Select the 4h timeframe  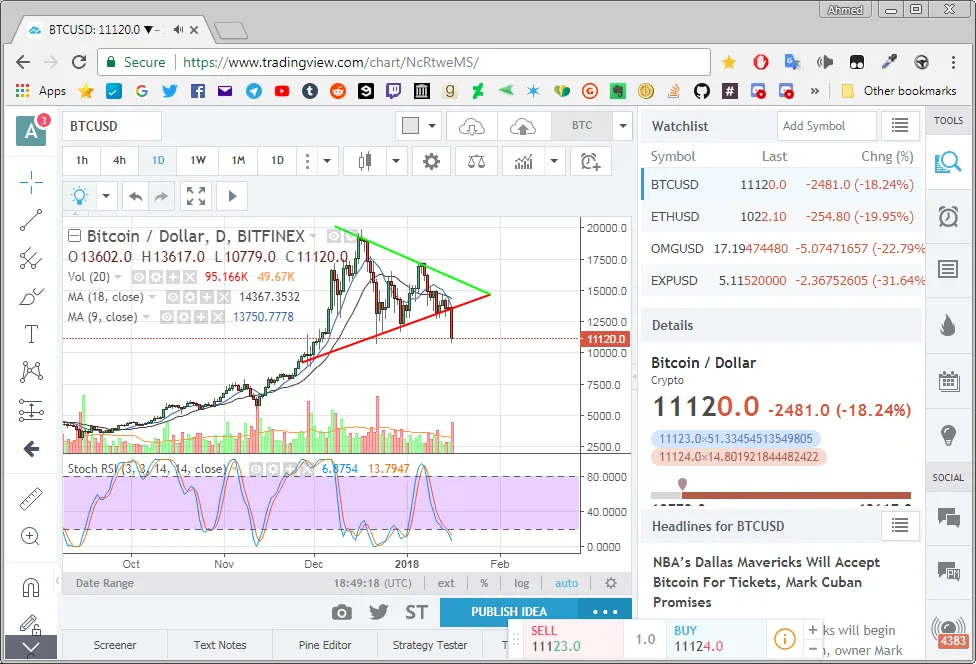point(120,161)
